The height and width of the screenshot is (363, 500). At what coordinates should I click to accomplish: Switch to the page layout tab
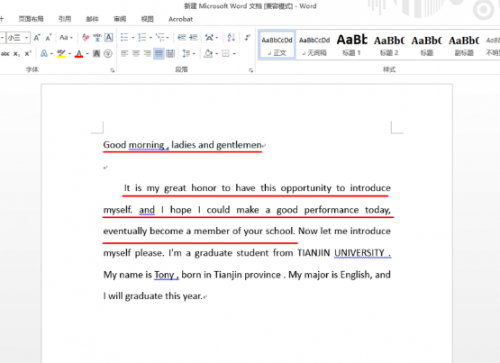[31, 19]
